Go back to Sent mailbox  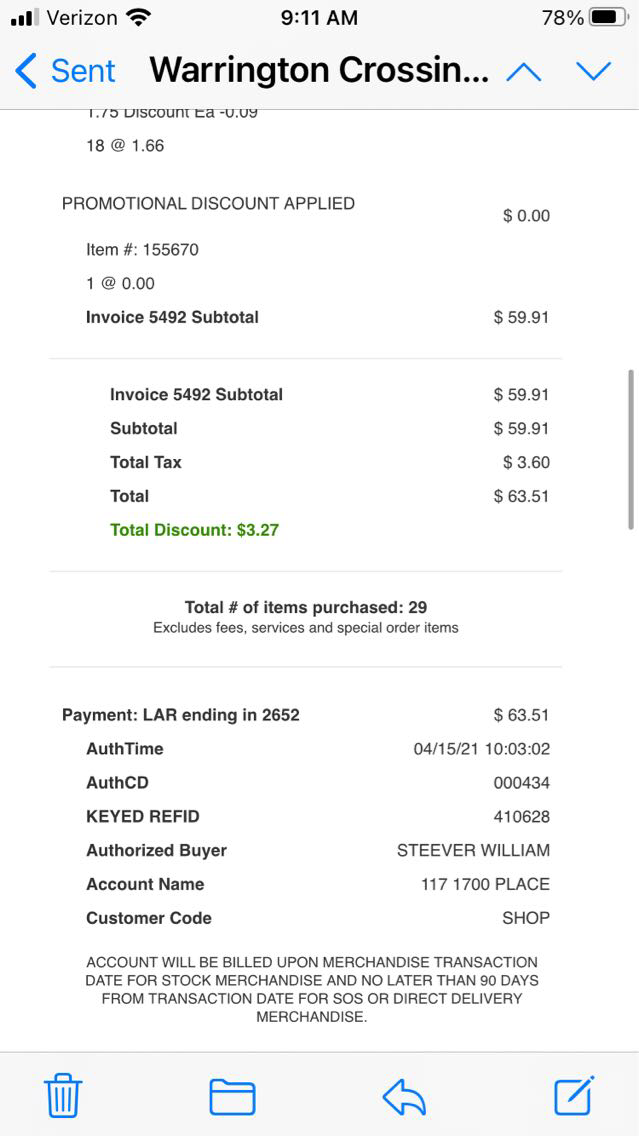(82, 71)
